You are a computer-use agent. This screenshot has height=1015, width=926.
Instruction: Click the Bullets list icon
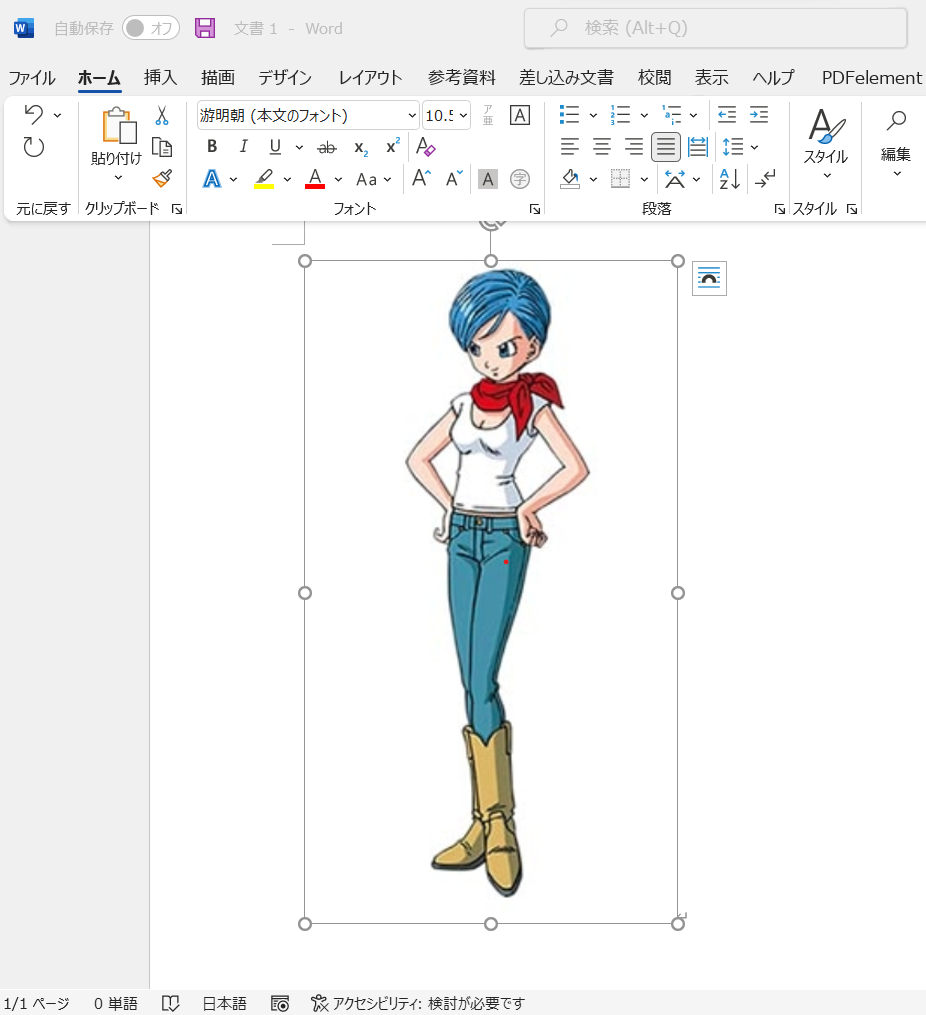click(569, 115)
